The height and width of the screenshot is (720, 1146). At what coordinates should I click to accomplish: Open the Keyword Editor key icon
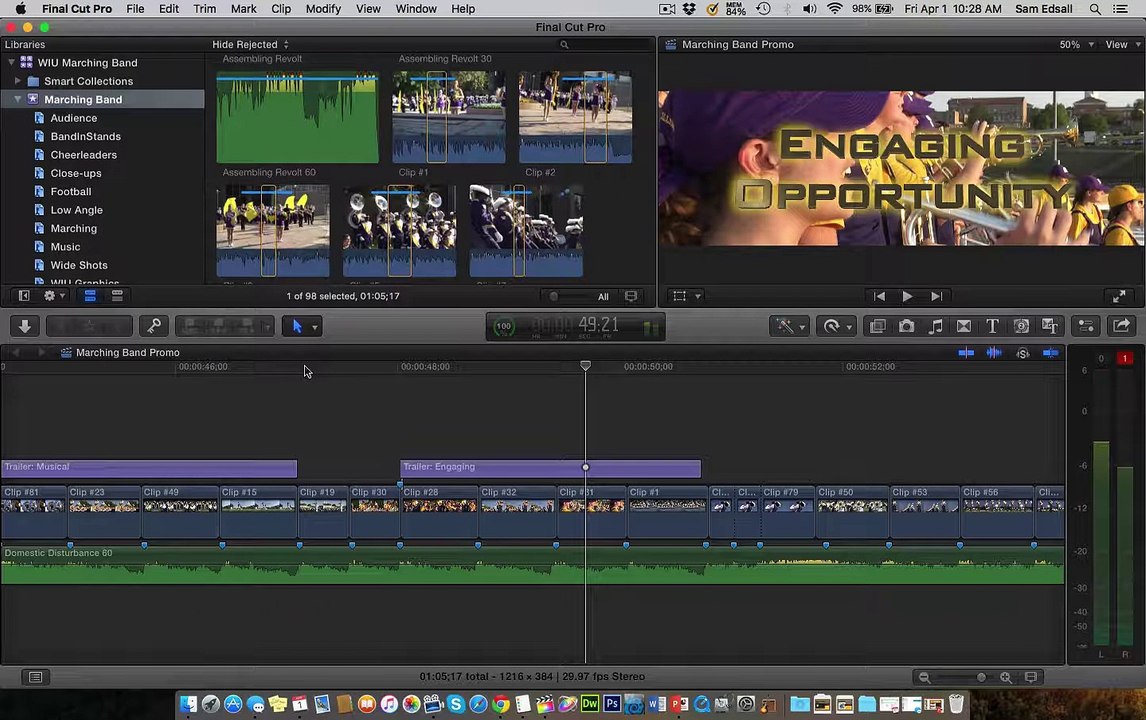[153, 326]
